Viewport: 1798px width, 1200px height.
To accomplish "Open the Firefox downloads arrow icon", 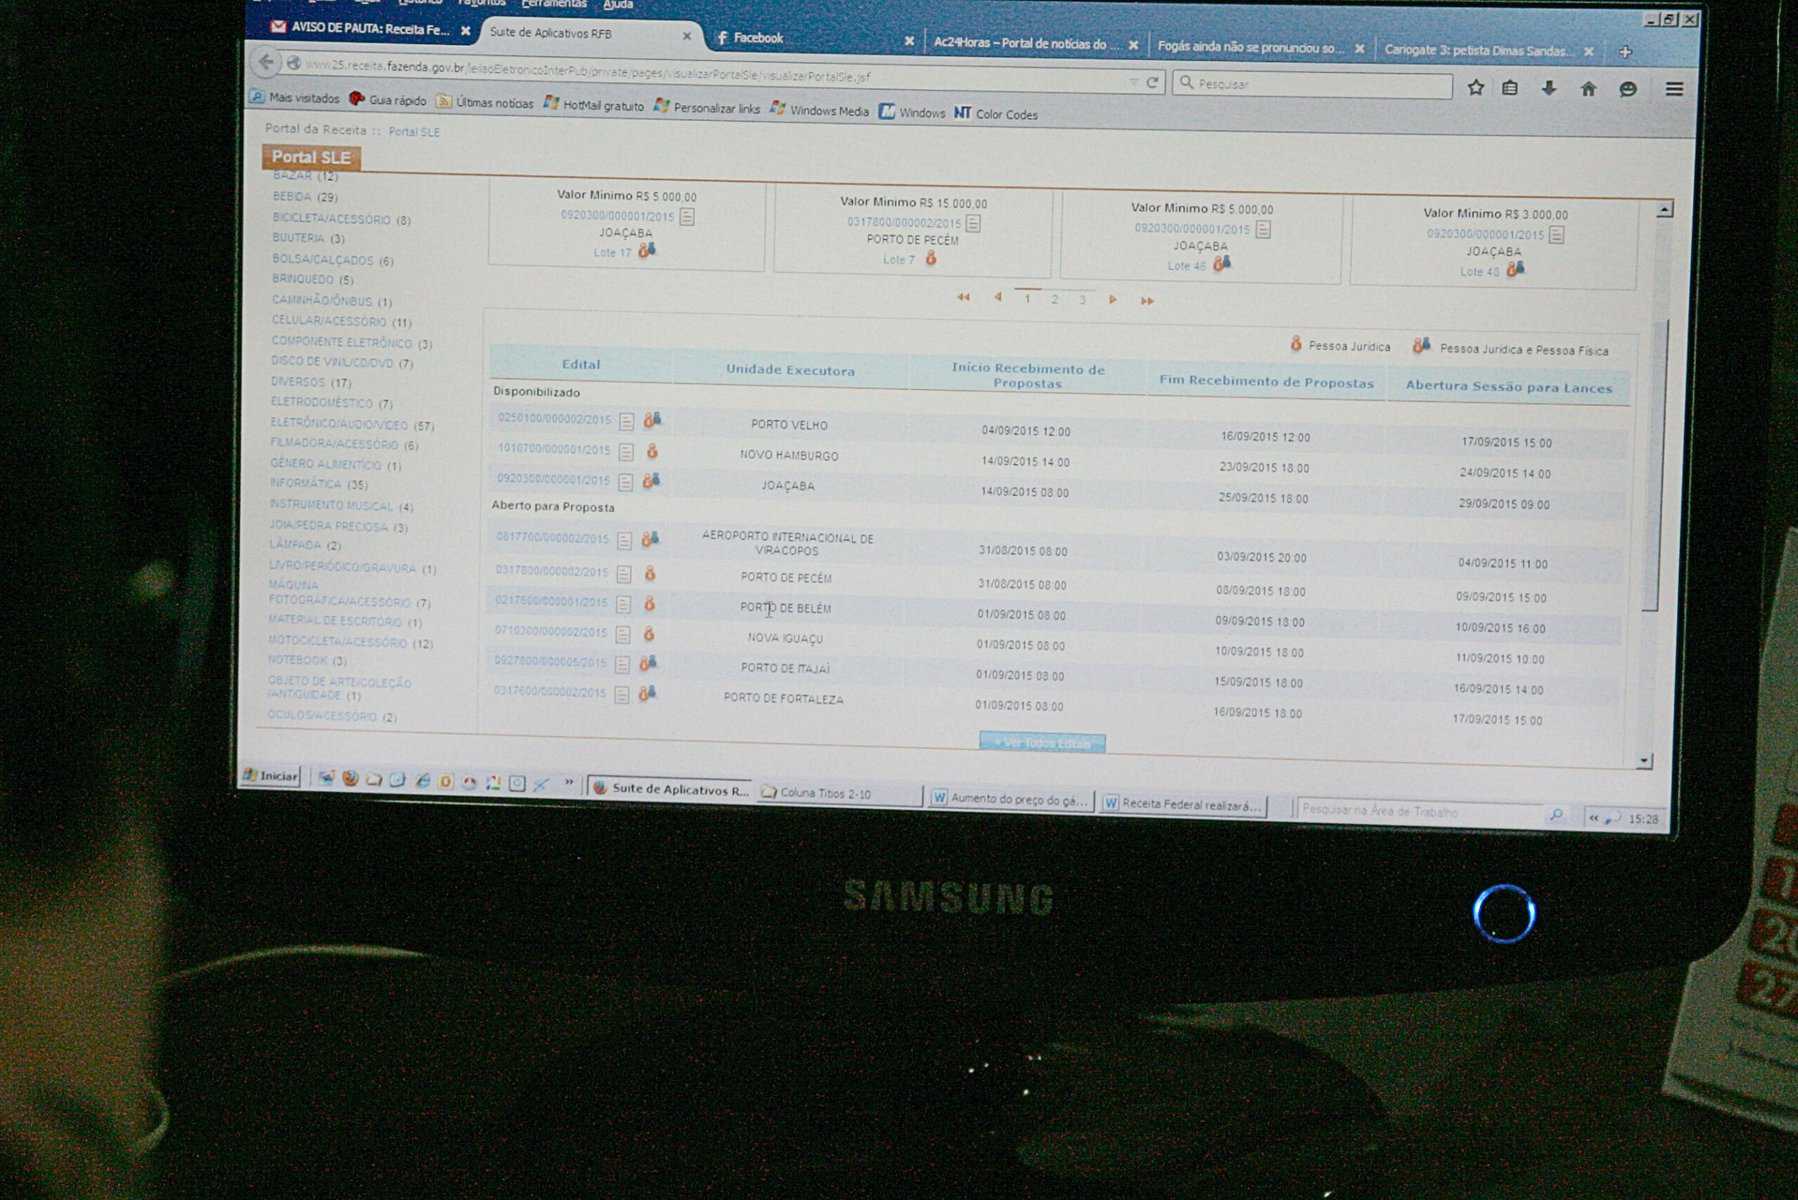I will 1548,89.
